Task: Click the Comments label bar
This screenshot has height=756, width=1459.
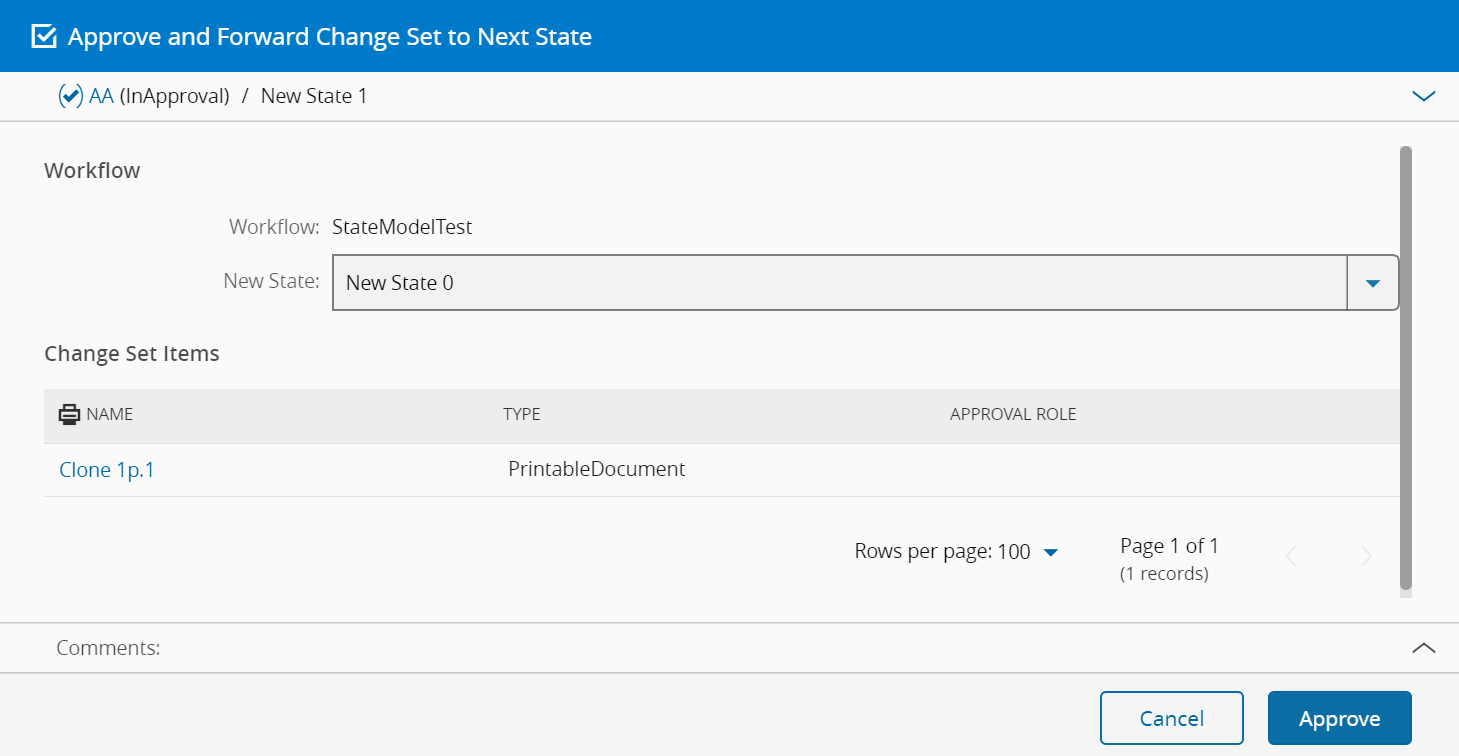Action: click(108, 648)
